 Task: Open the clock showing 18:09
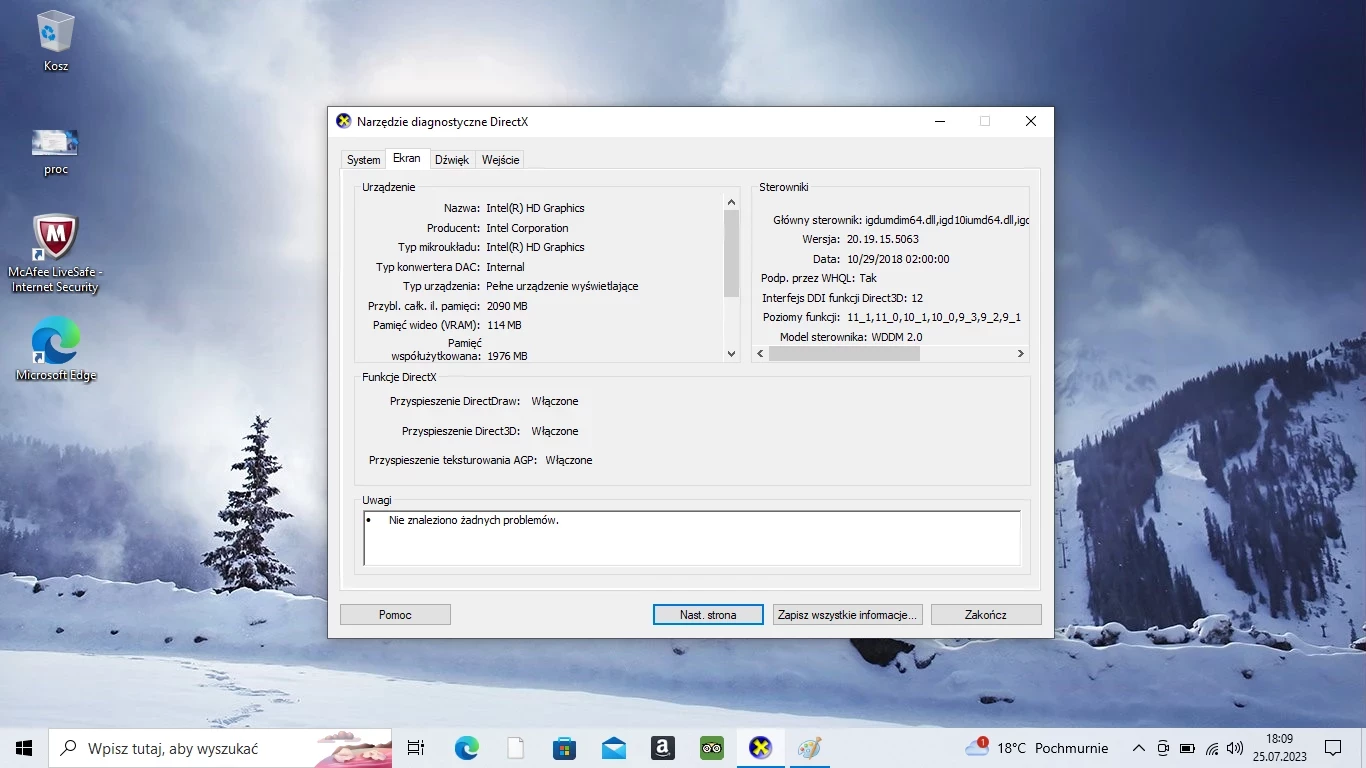pos(1279,748)
